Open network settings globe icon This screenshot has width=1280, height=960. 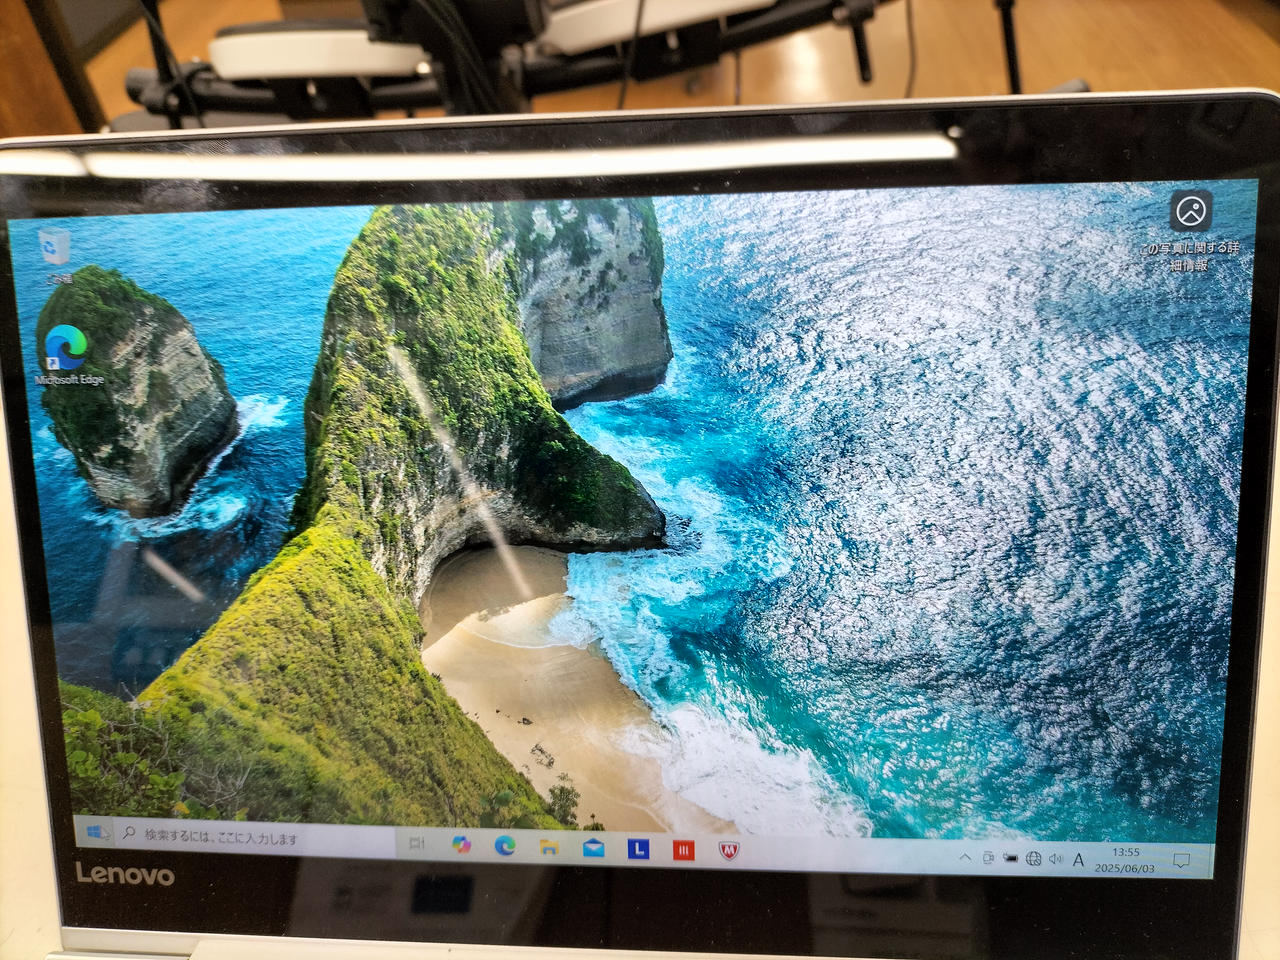pos(1034,859)
